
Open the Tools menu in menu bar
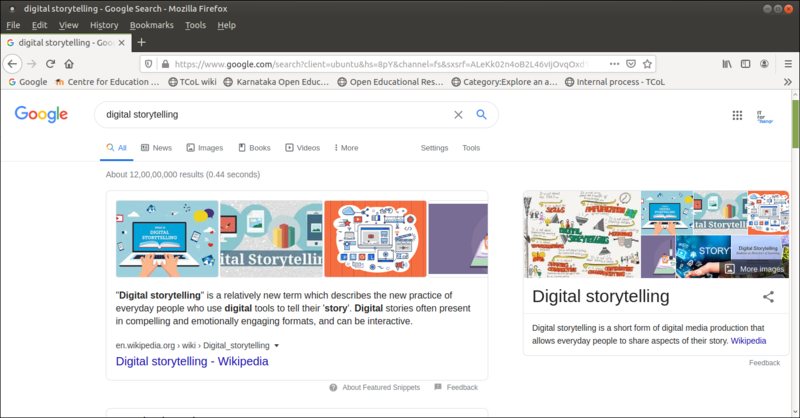[x=195, y=25]
